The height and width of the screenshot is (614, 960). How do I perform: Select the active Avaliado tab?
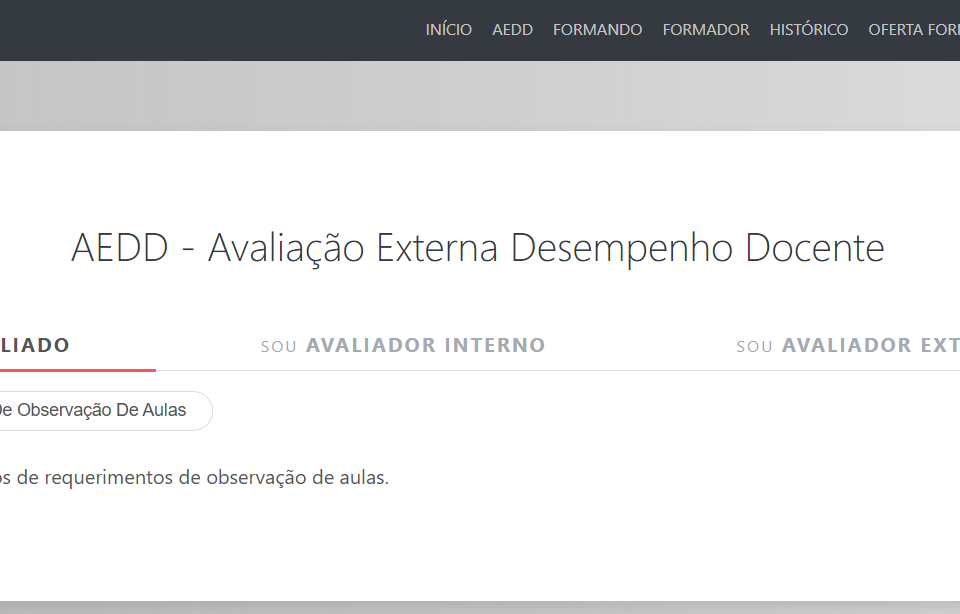(x=35, y=346)
